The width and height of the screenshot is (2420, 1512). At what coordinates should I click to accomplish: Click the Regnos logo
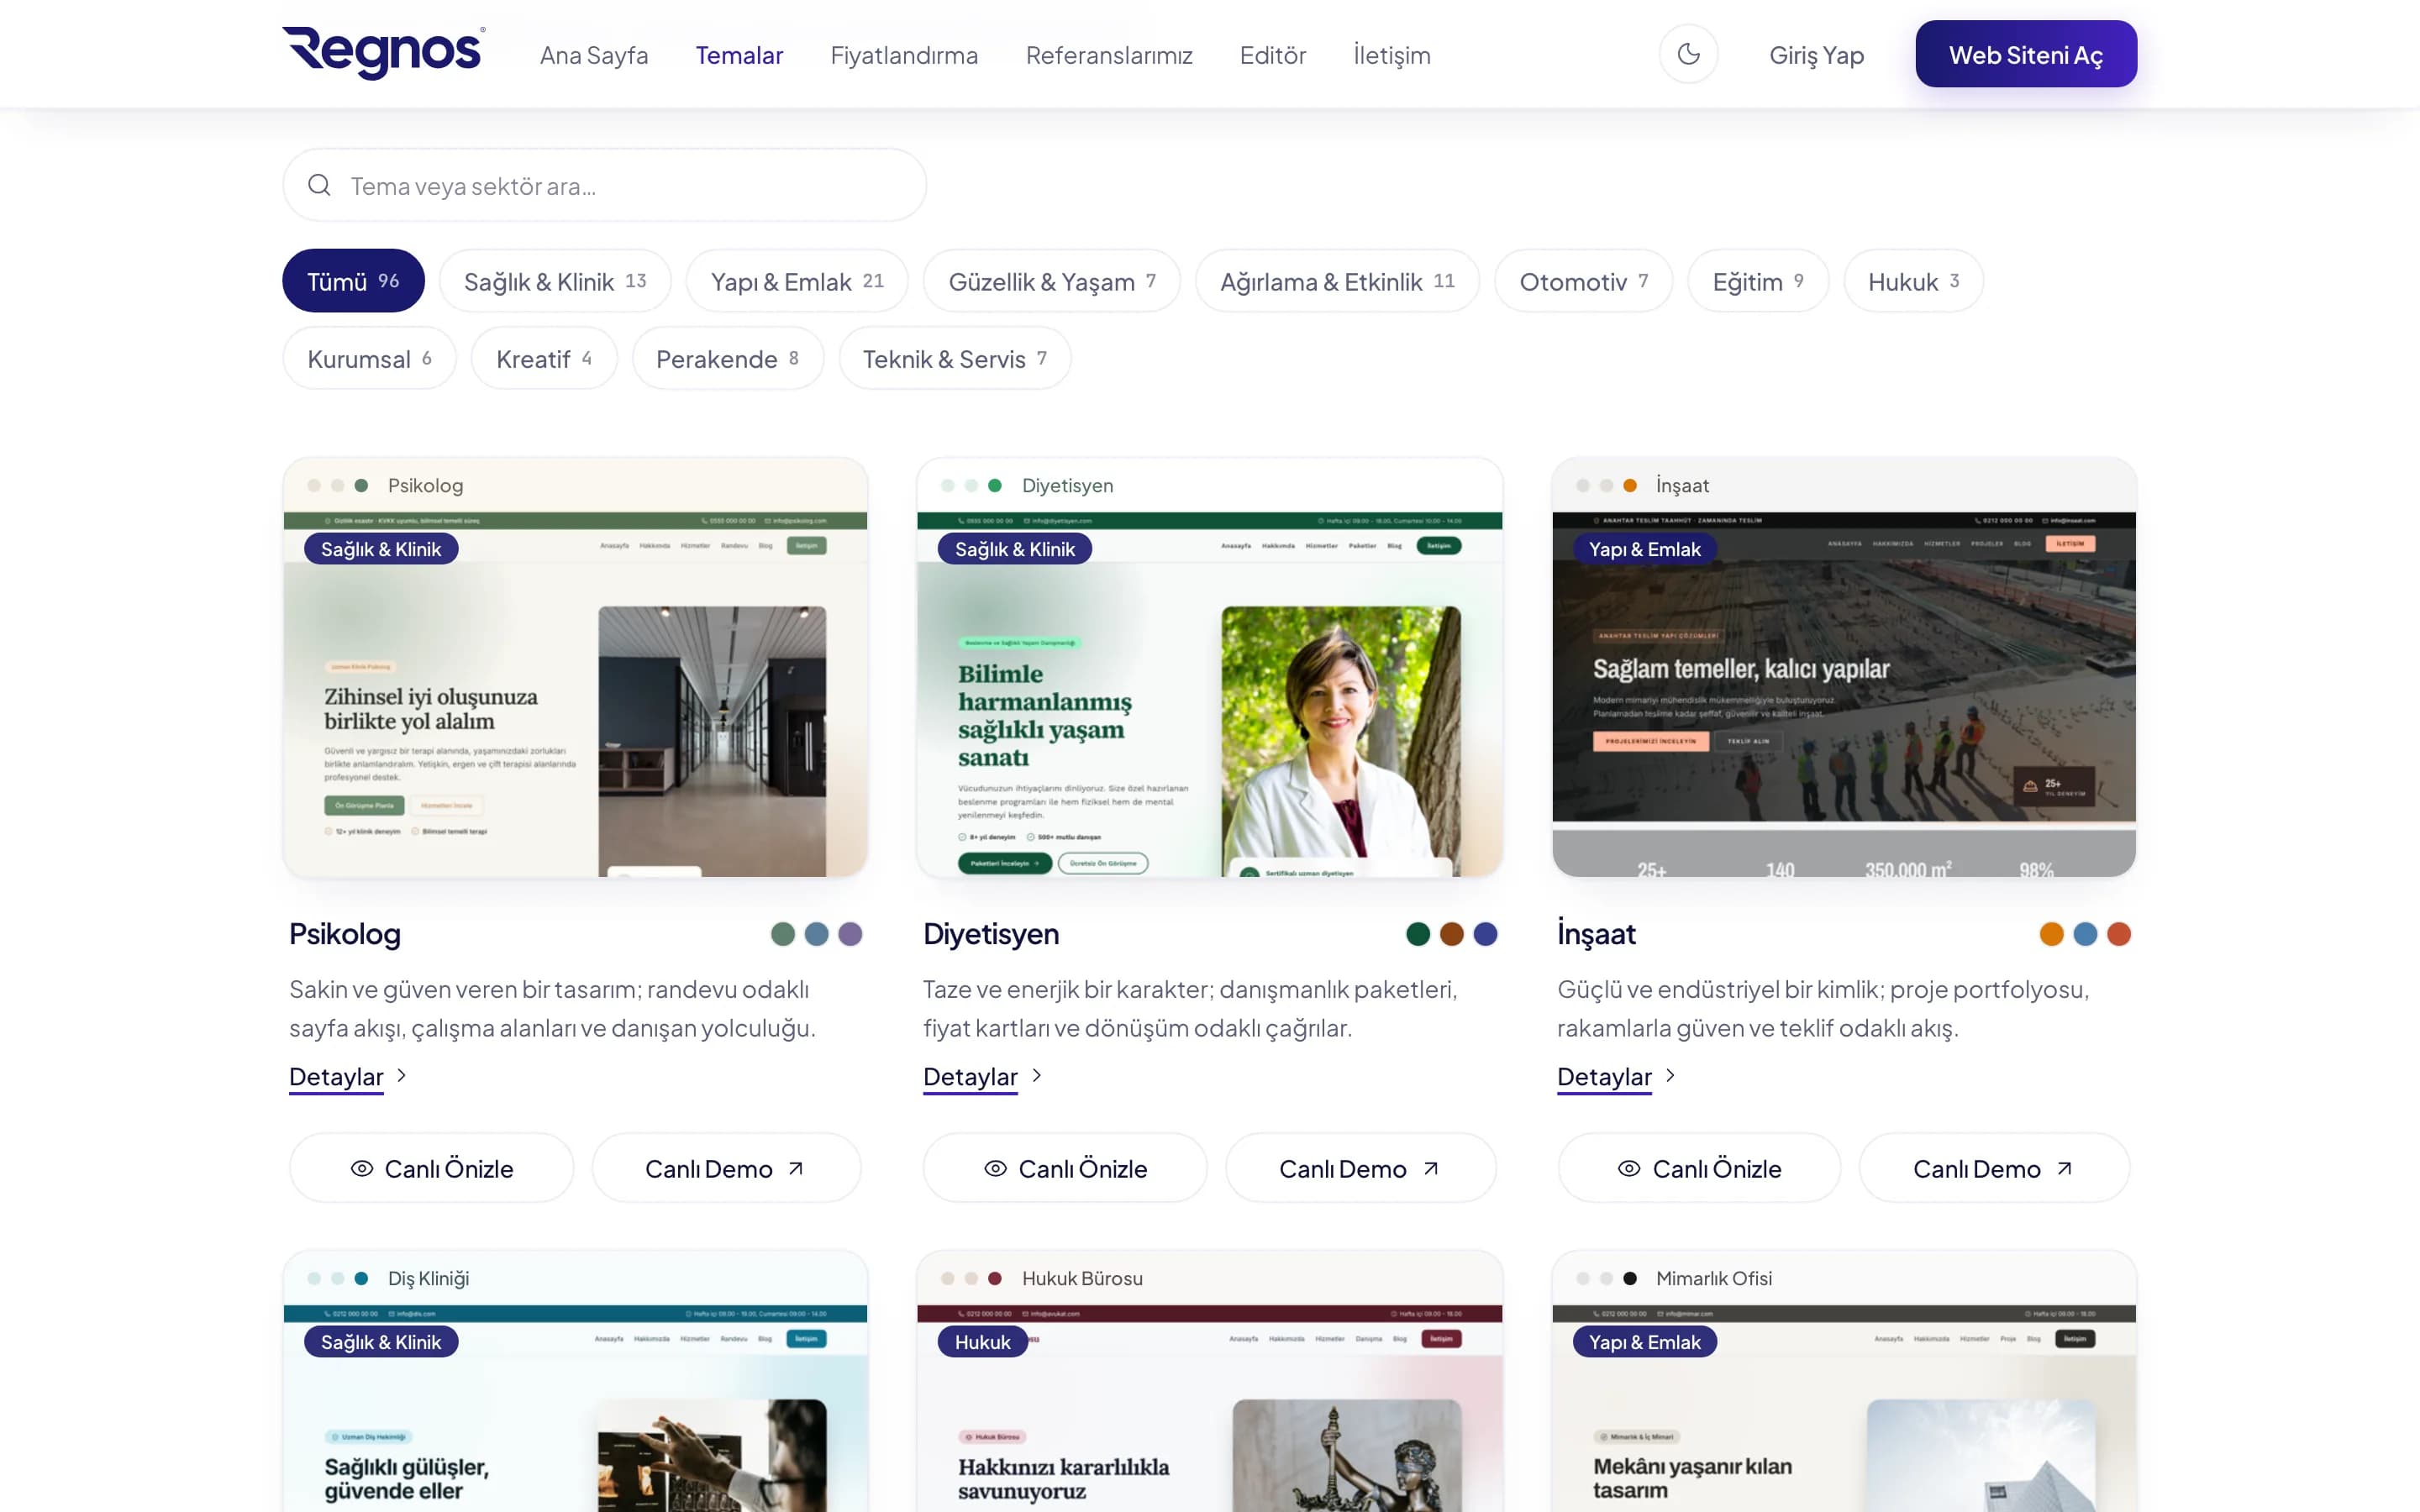tap(384, 53)
